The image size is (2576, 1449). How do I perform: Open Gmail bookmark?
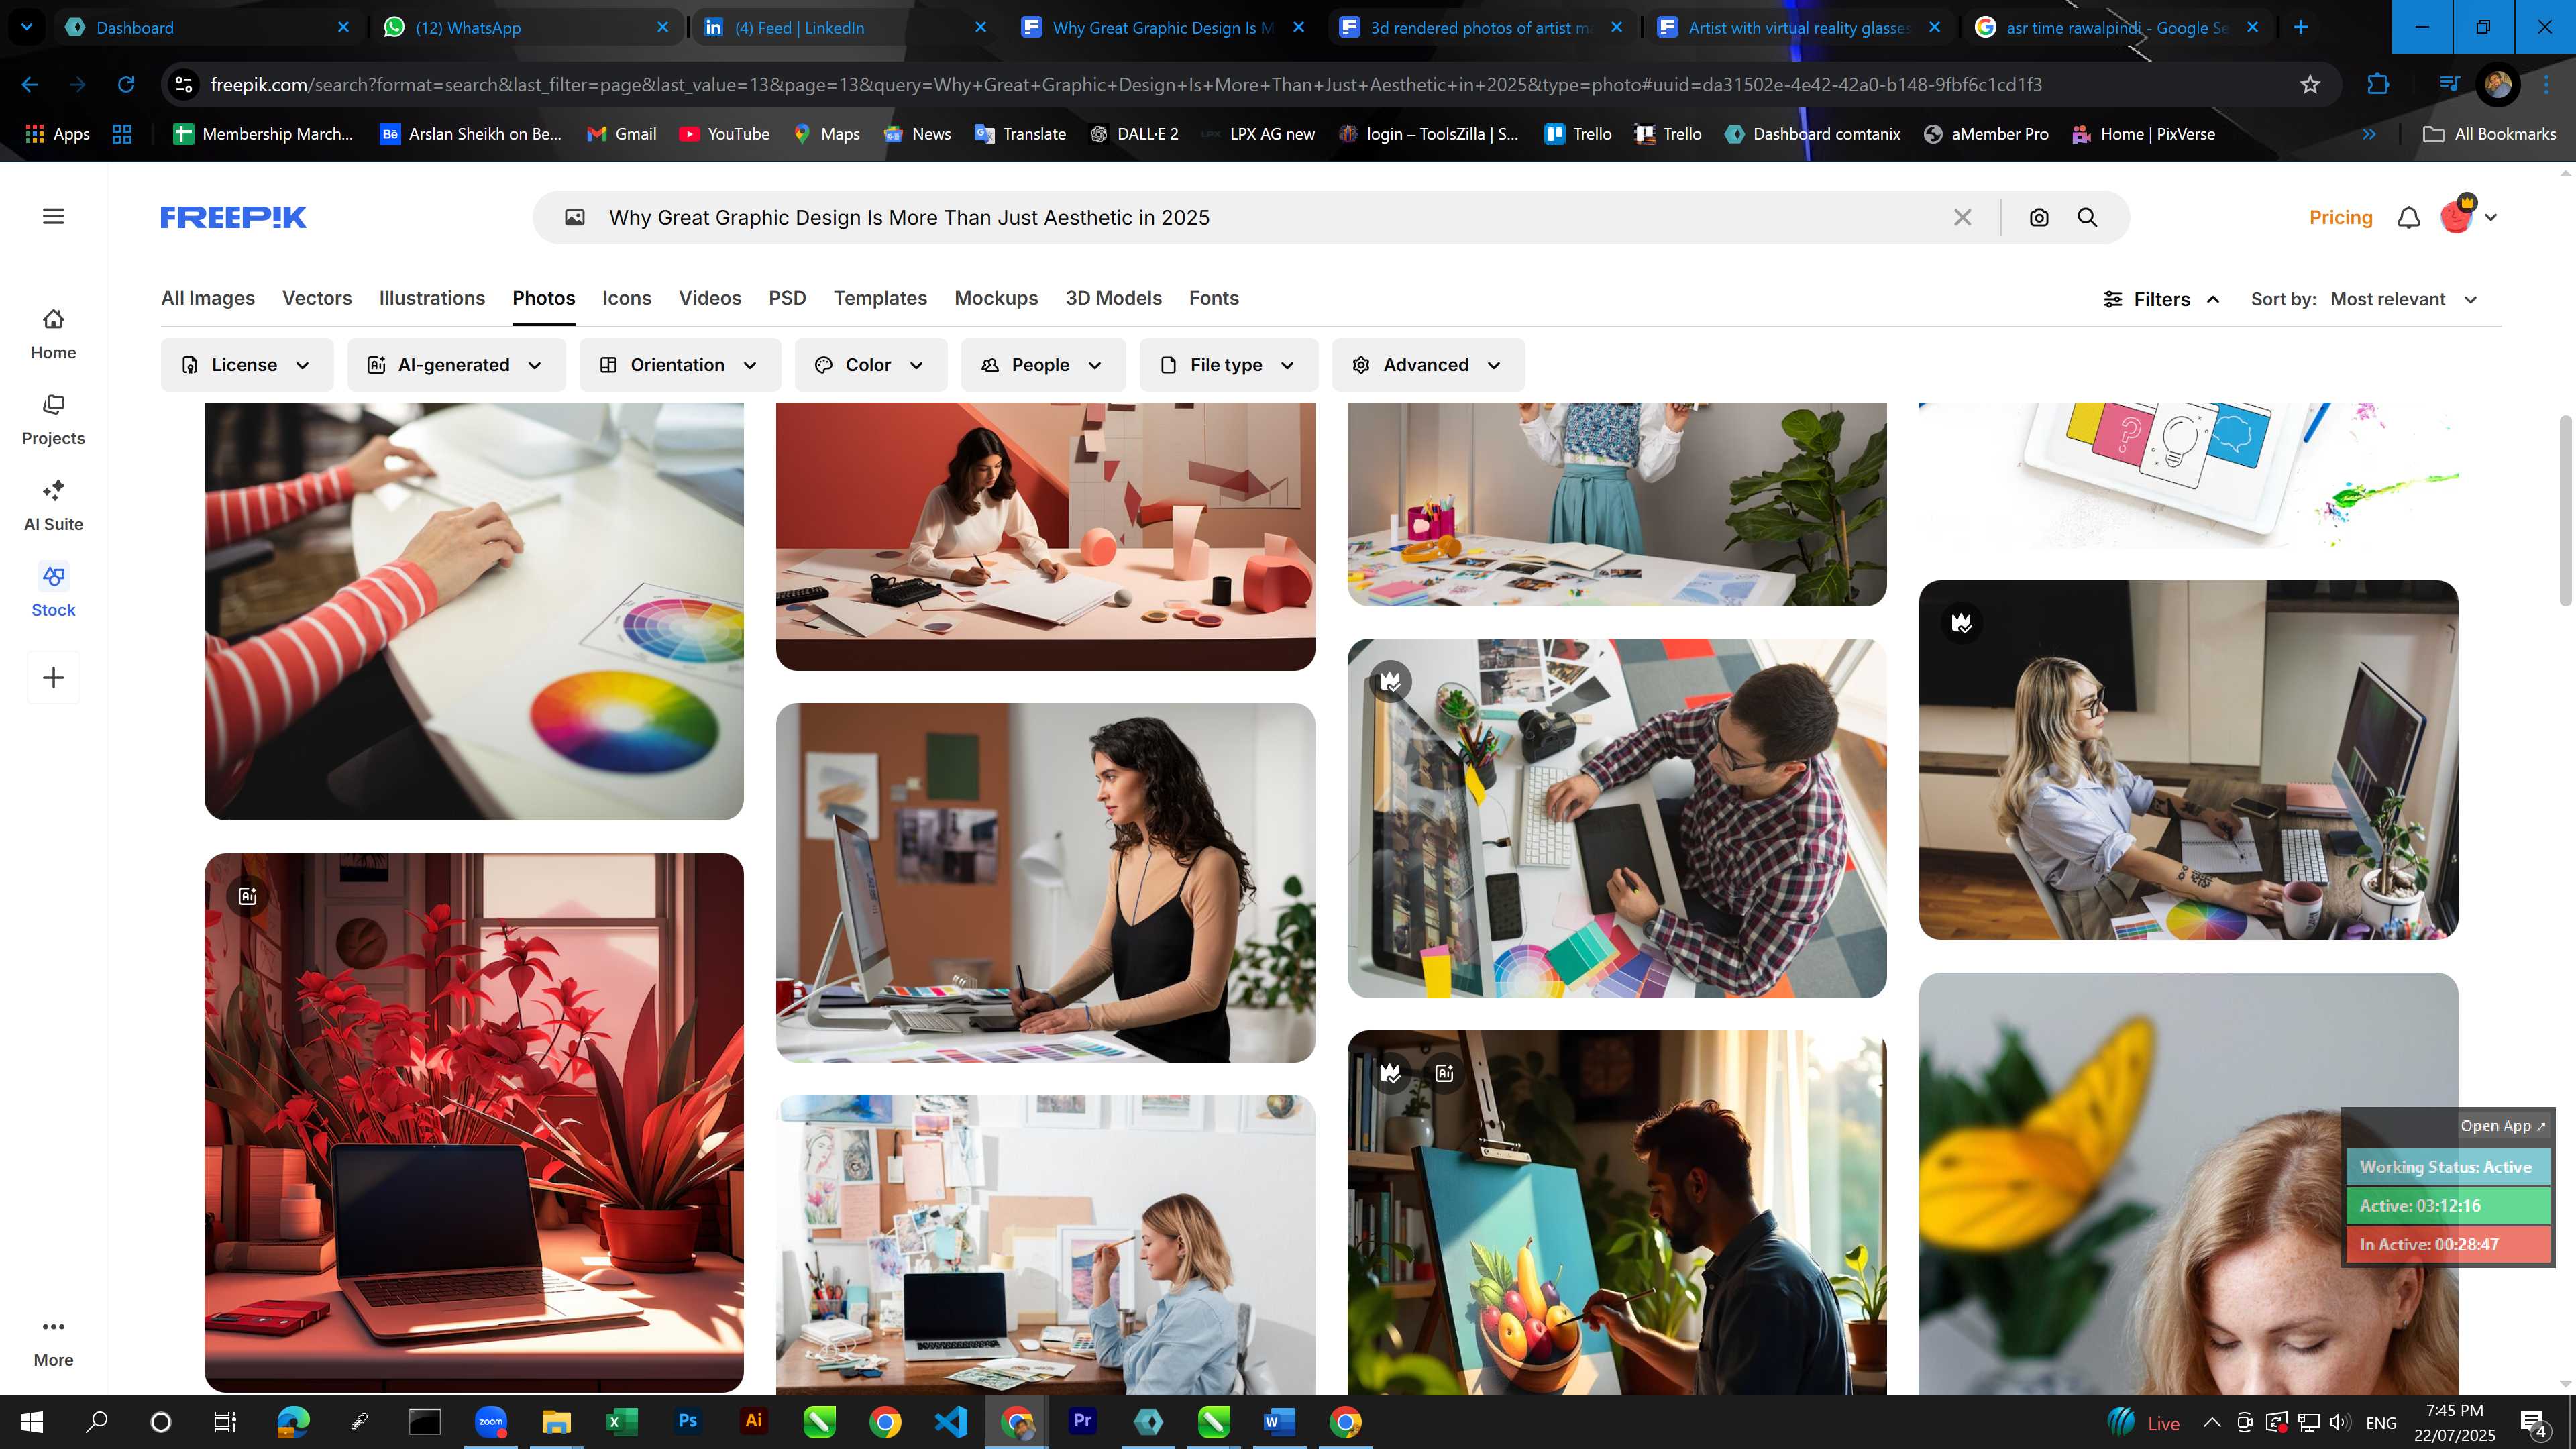pos(621,134)
